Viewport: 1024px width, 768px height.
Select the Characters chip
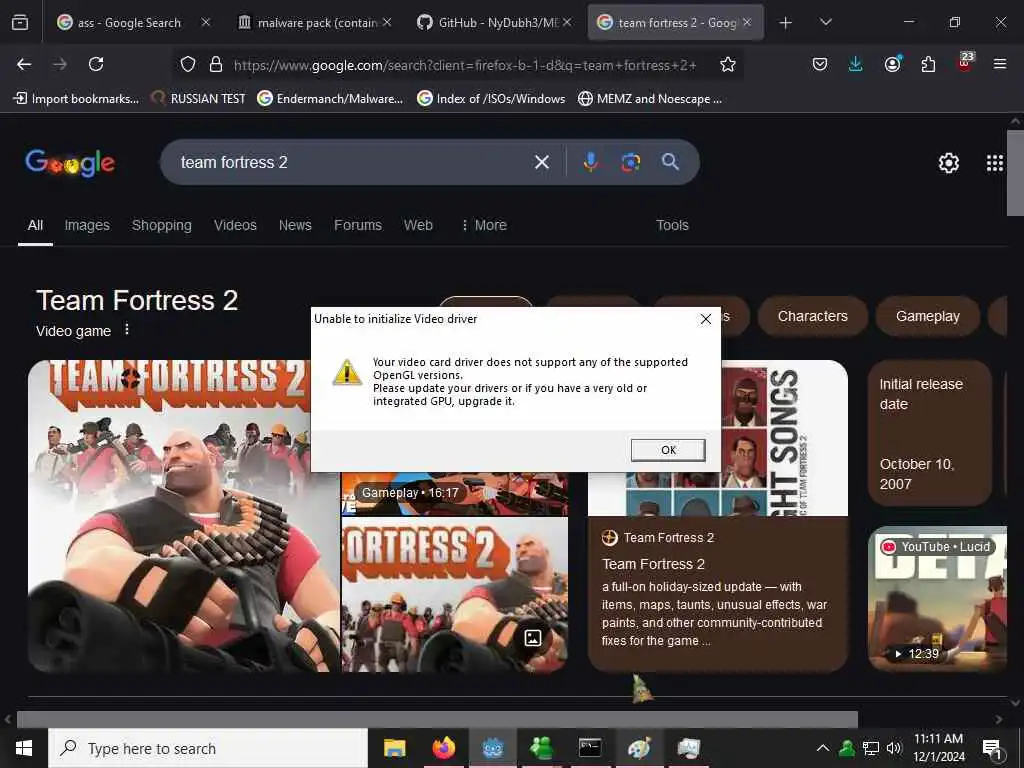coord(812,317)
